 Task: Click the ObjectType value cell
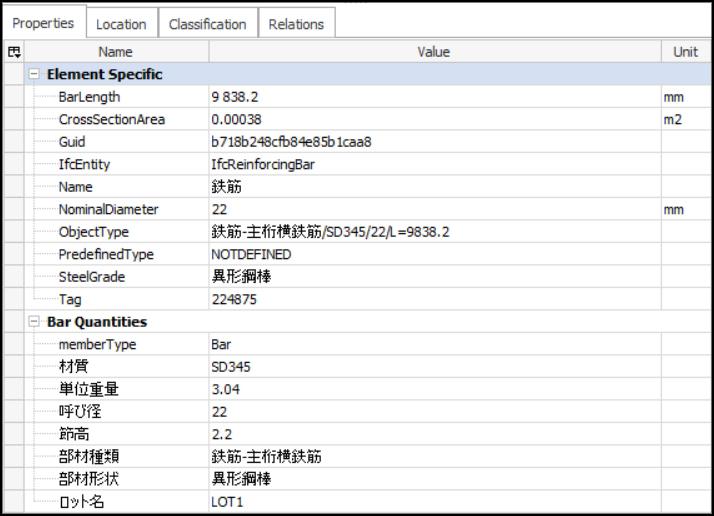pyautogui.click(x=330, y=232)
